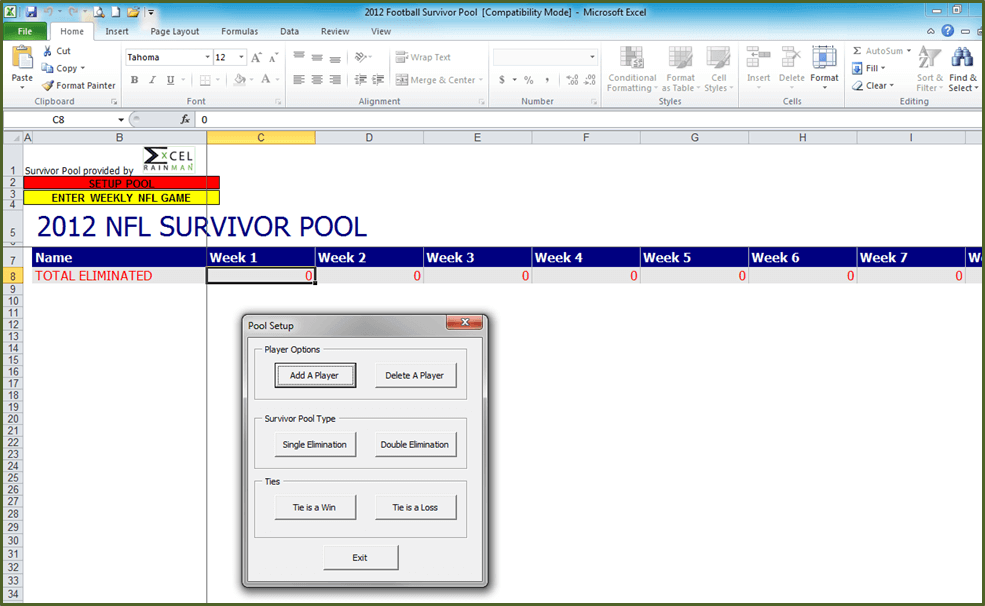Click the Save icon in Quick Access toolbar
The height and width of the screenshot is (606, 985).
coord(31,12)
